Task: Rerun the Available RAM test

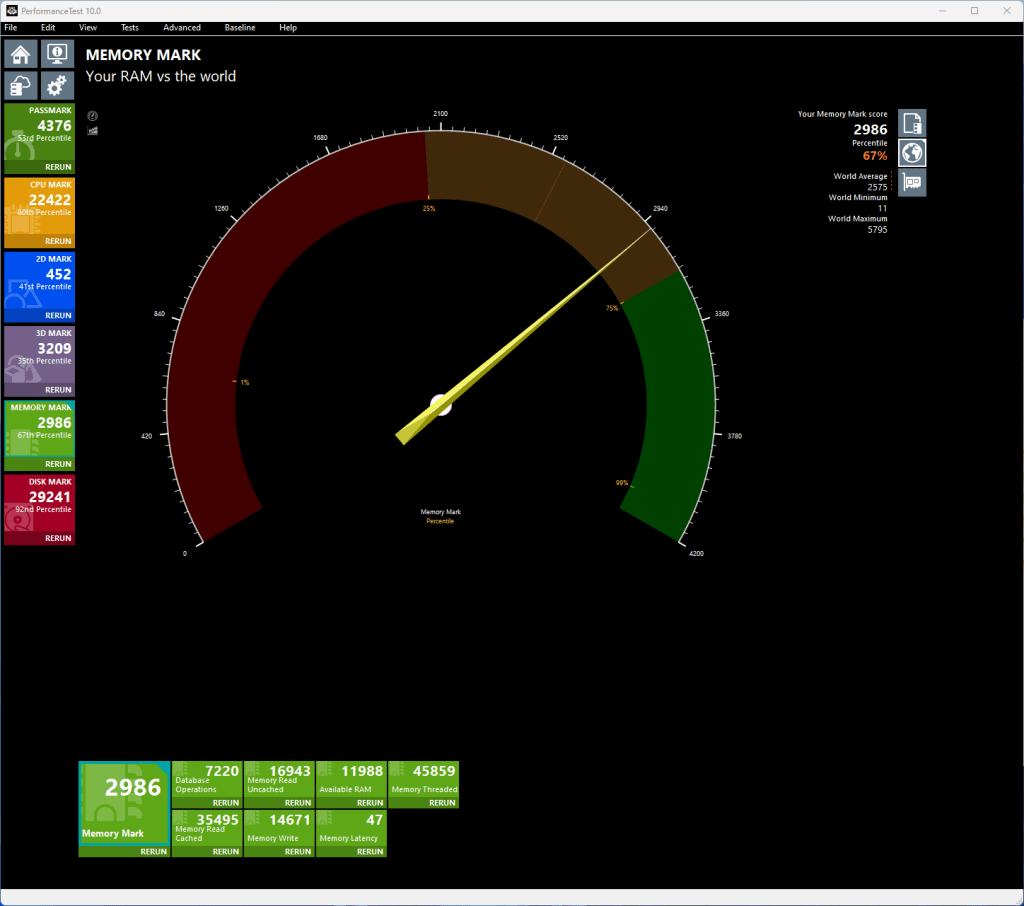Action: (370, 803)
